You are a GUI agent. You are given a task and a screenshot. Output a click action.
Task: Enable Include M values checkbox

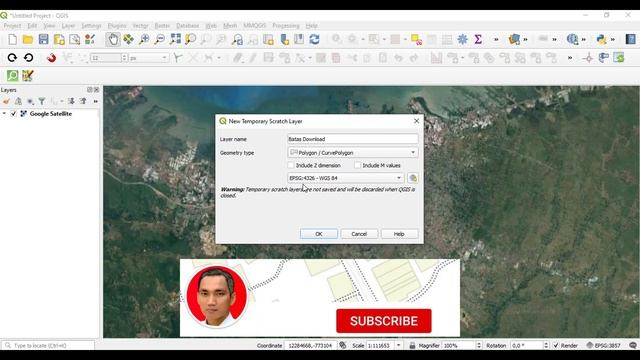[x=358, y=165]
